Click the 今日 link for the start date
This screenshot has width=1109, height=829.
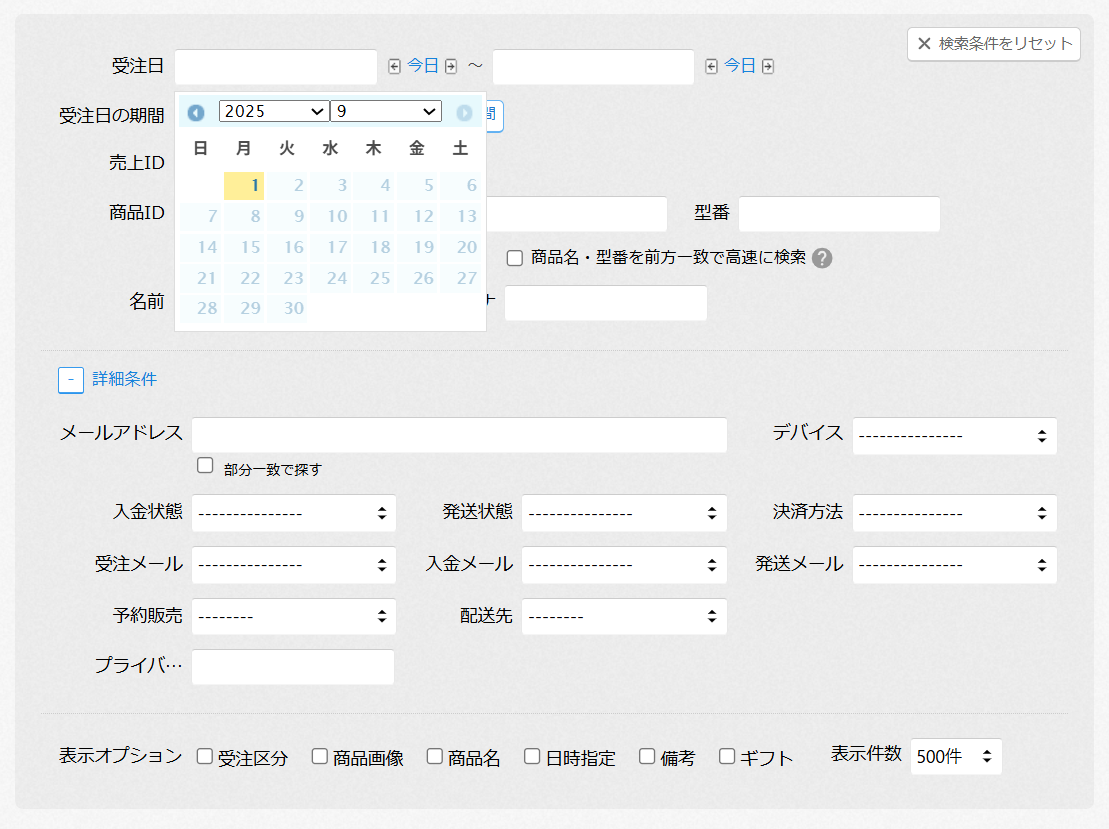click(x=423, y=66)
